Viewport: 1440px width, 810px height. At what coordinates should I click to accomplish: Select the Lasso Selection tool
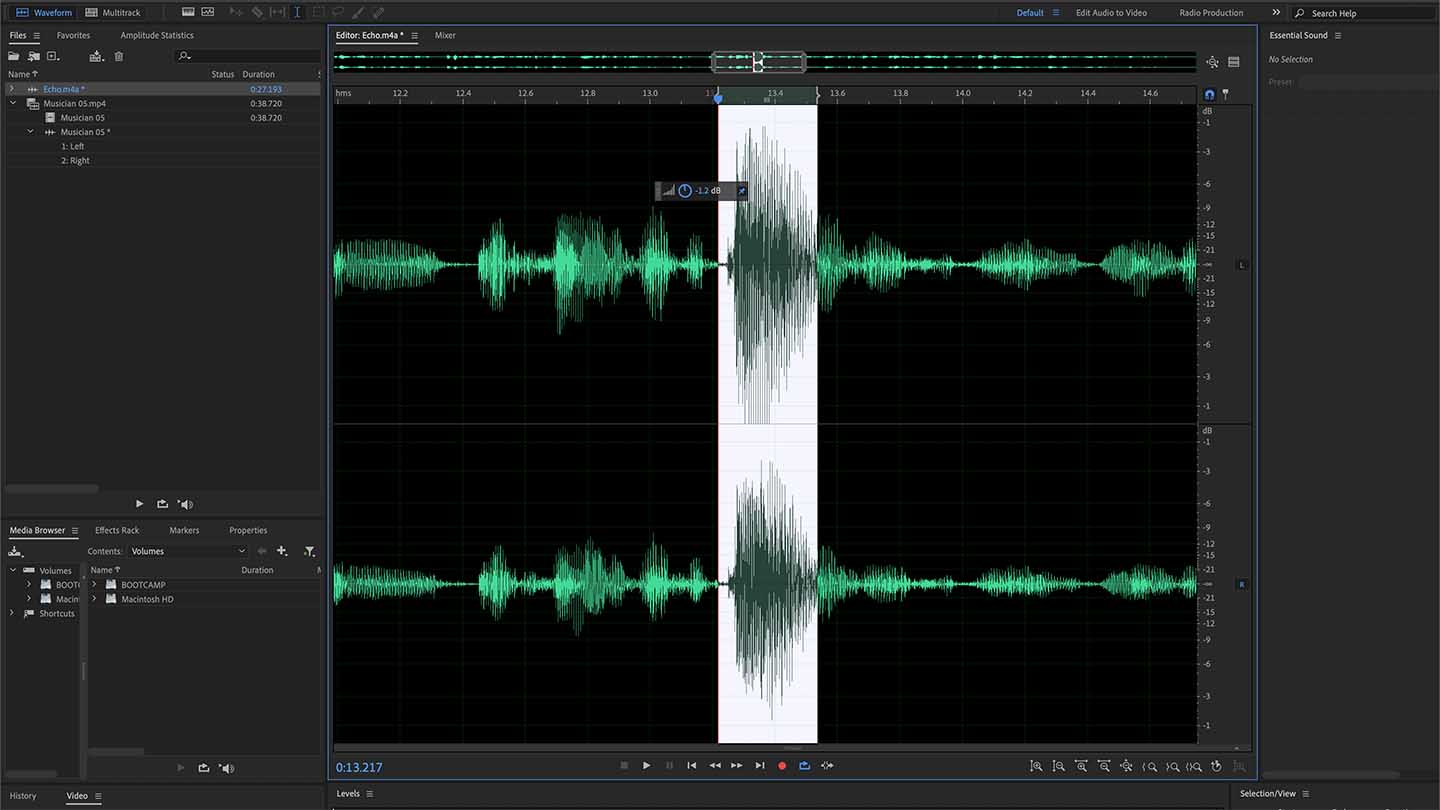tap(338, 13)
